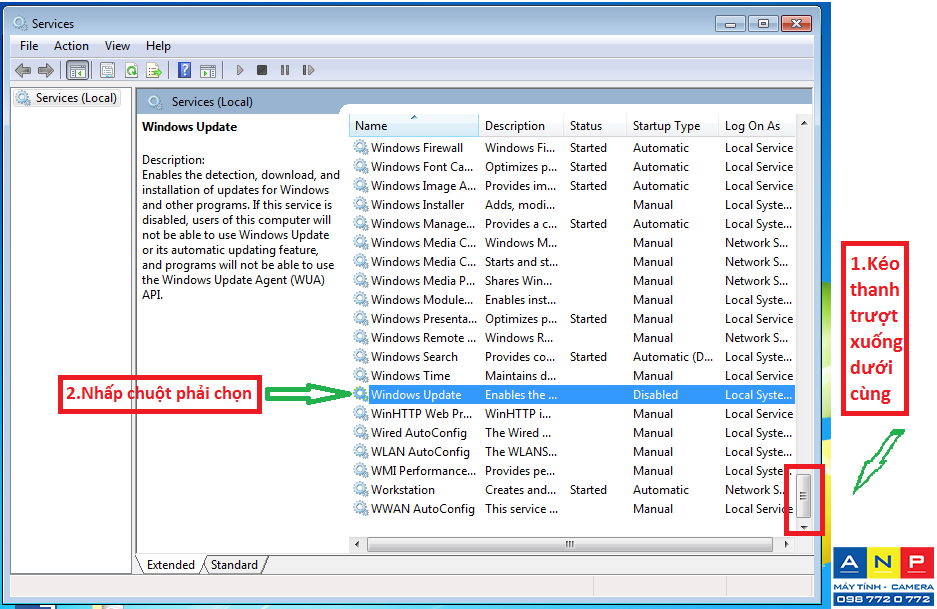Click horizontal scrollbar left arrow
This screenshot has width=937, height=609.
357,544
